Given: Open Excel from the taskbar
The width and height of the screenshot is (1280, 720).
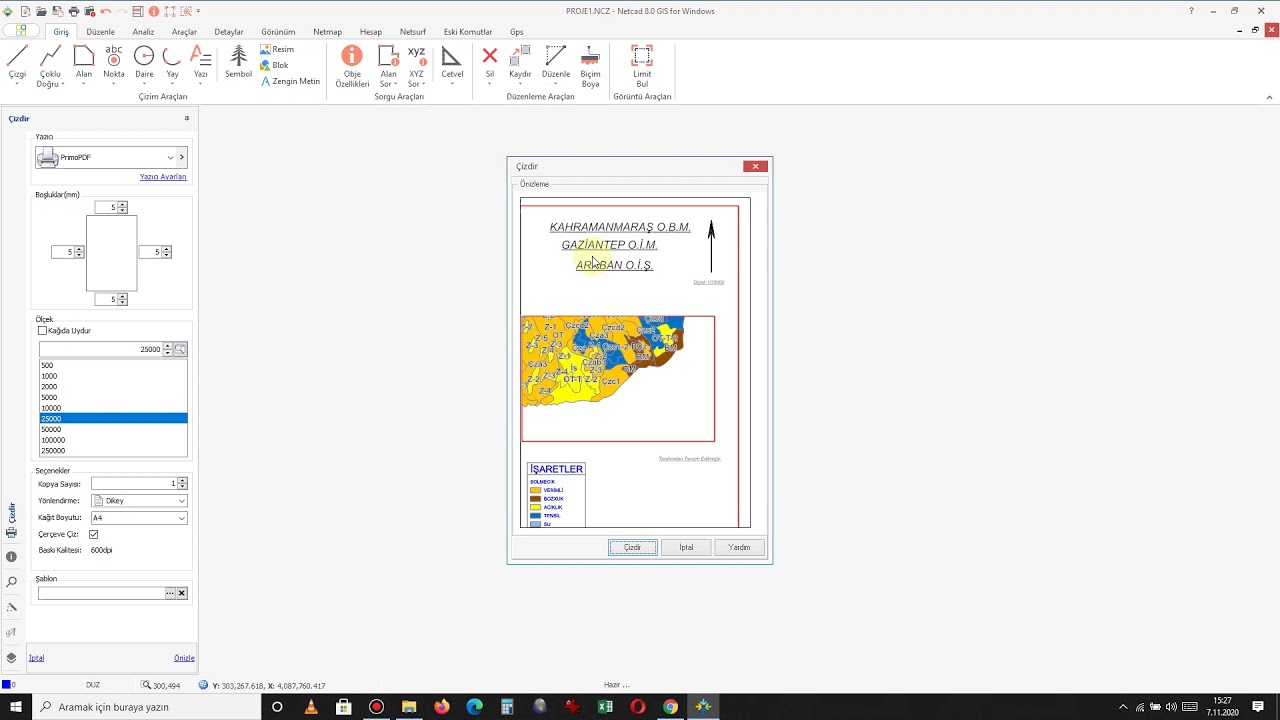Looking at the screenshot, I should coord(605,707).
